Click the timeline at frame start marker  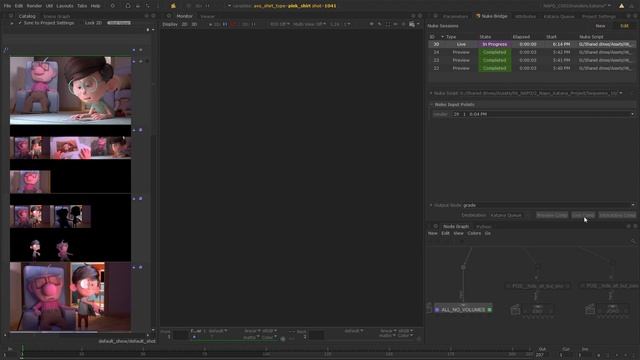click(22, 351)
